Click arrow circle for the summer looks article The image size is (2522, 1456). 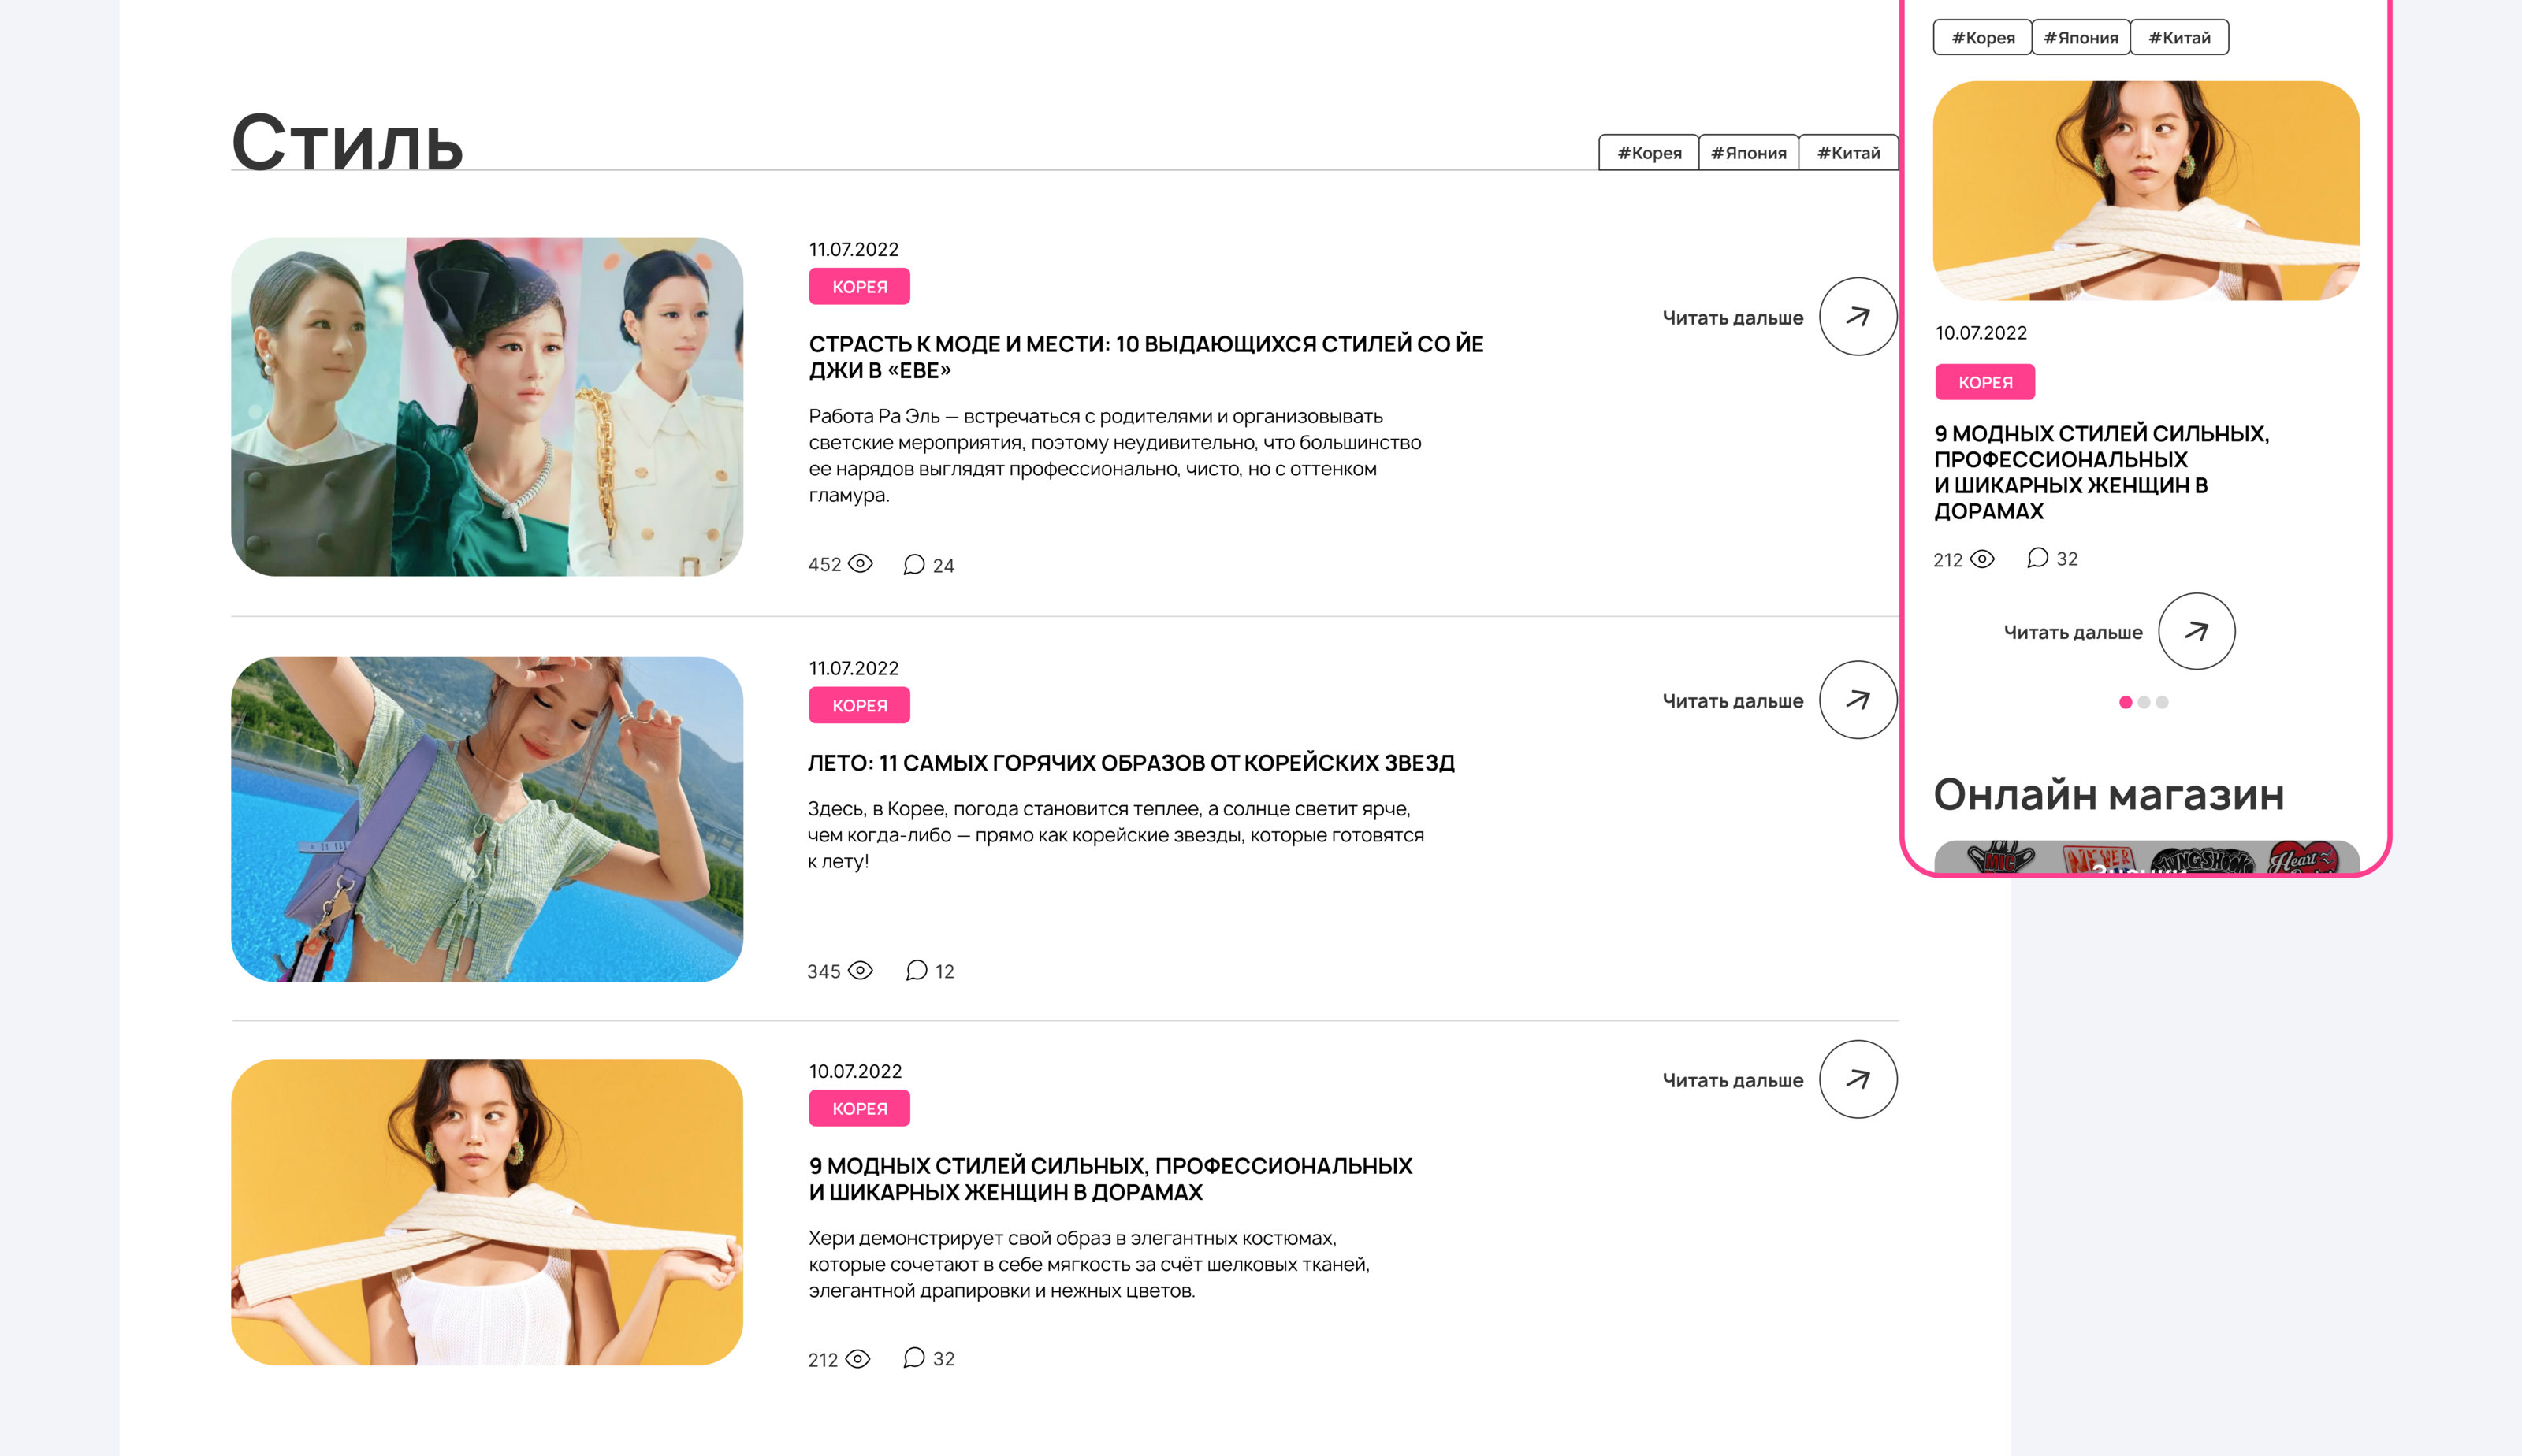1857,699
